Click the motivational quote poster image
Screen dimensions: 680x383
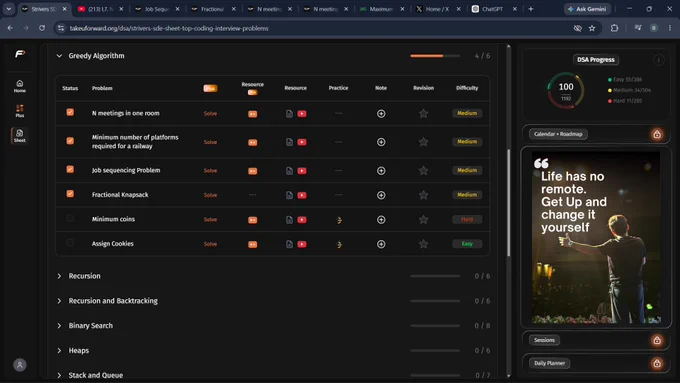(x=596, y=237)
